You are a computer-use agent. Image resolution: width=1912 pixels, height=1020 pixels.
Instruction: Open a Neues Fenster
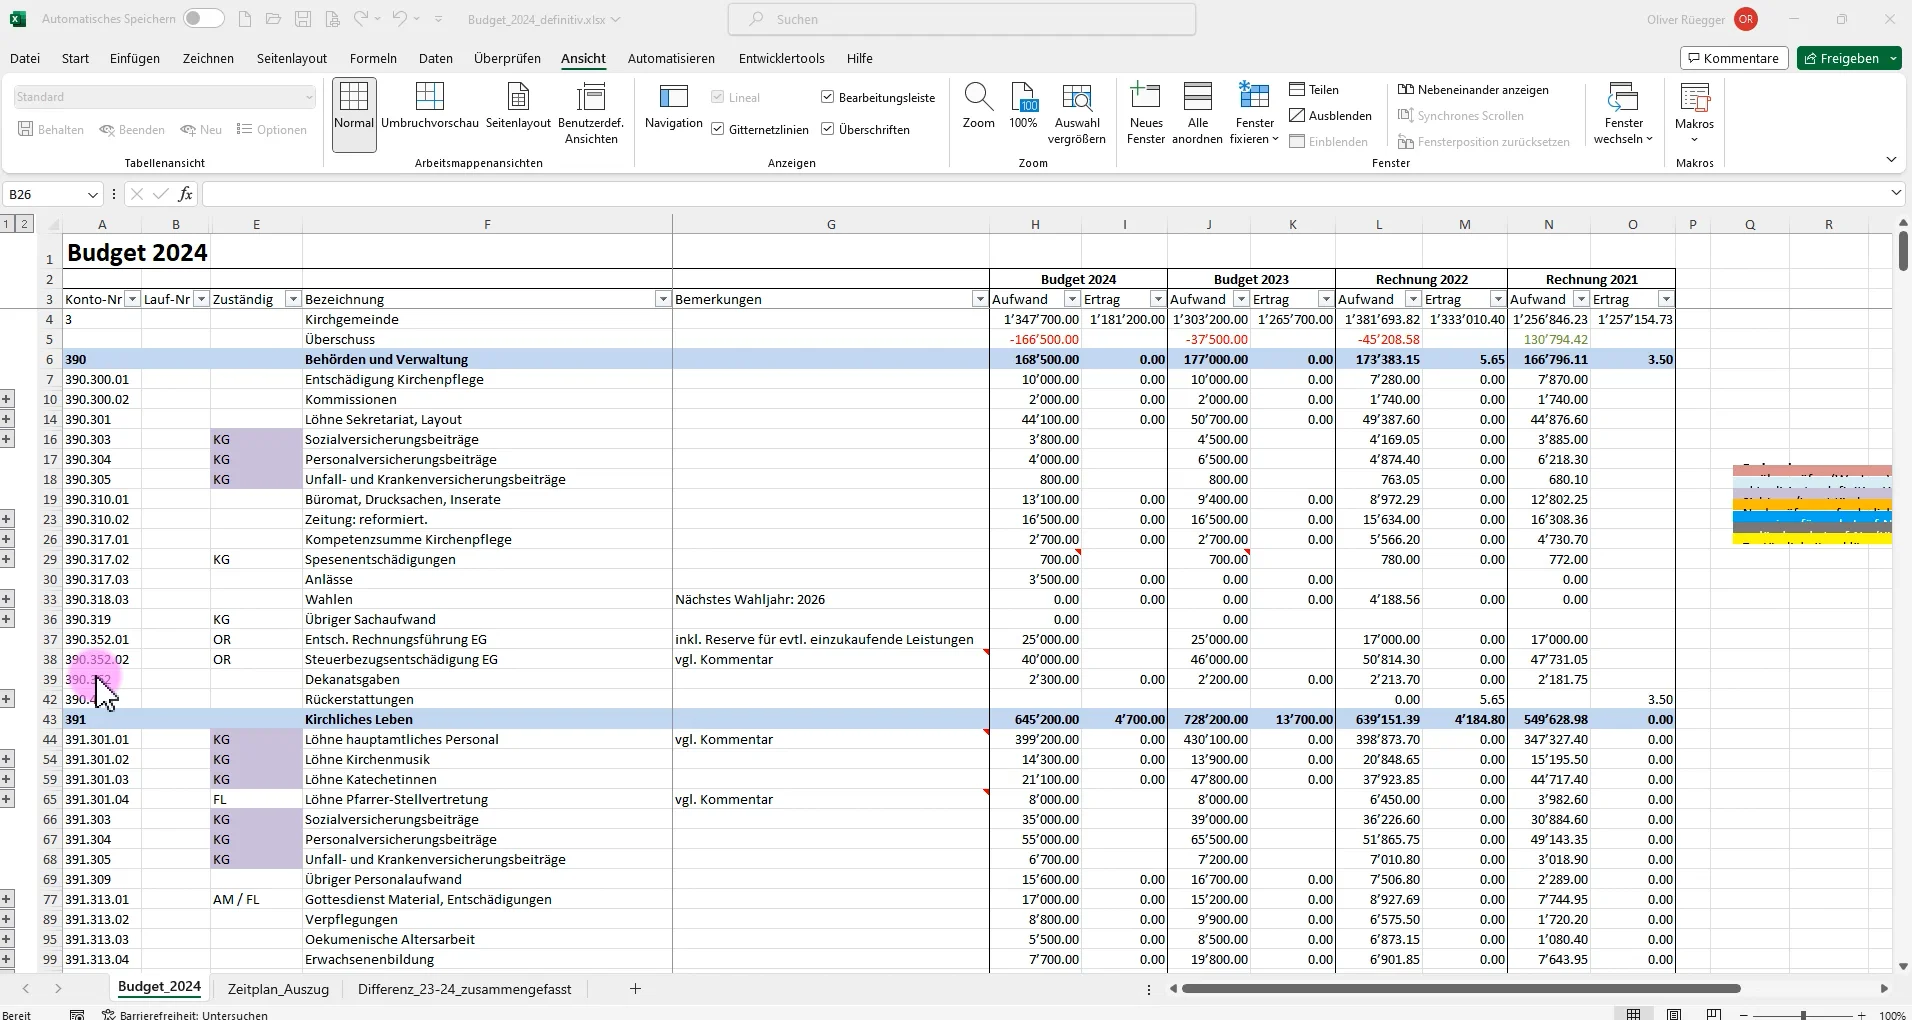[x=1145, y=114]
